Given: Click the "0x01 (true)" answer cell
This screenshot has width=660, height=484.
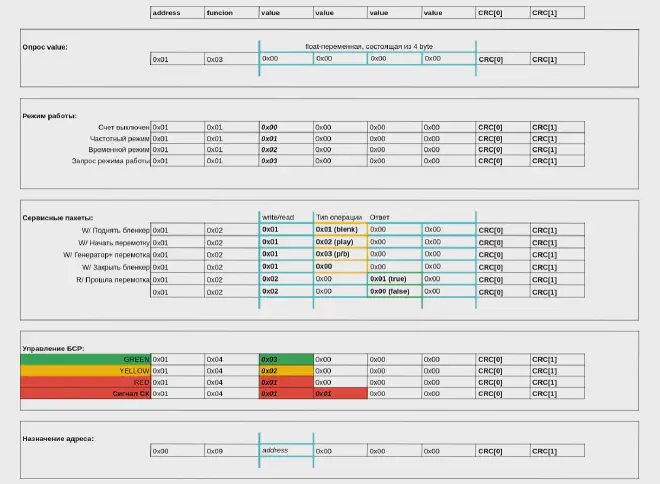Looking at the screenshot, I should [x=394, y=279].
